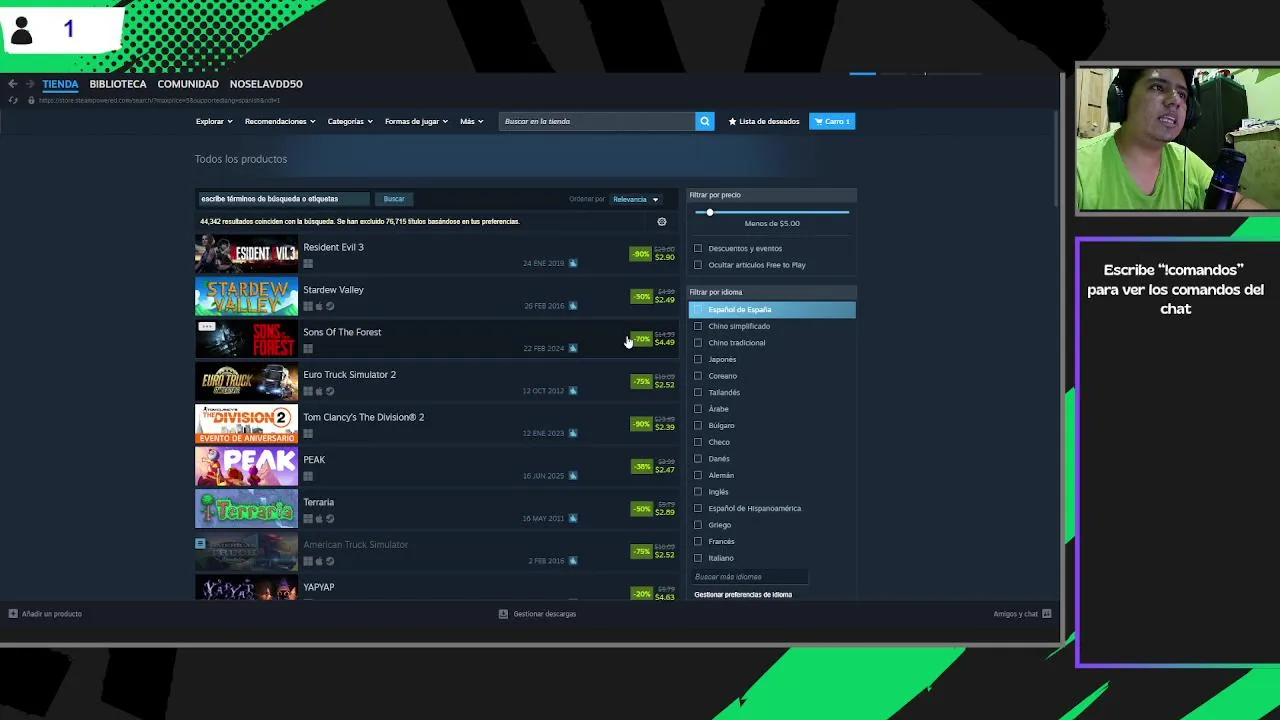
Task: Click the Amigos y chat icon
Action: (x=1047, y=614)
